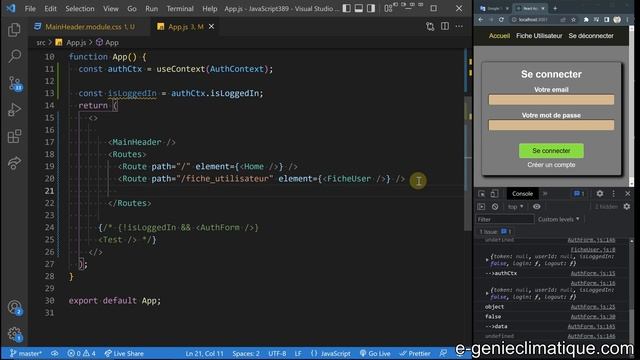Click the App.js breadcrumb segment
Screen dimensions: 640x360
point(71,42)
